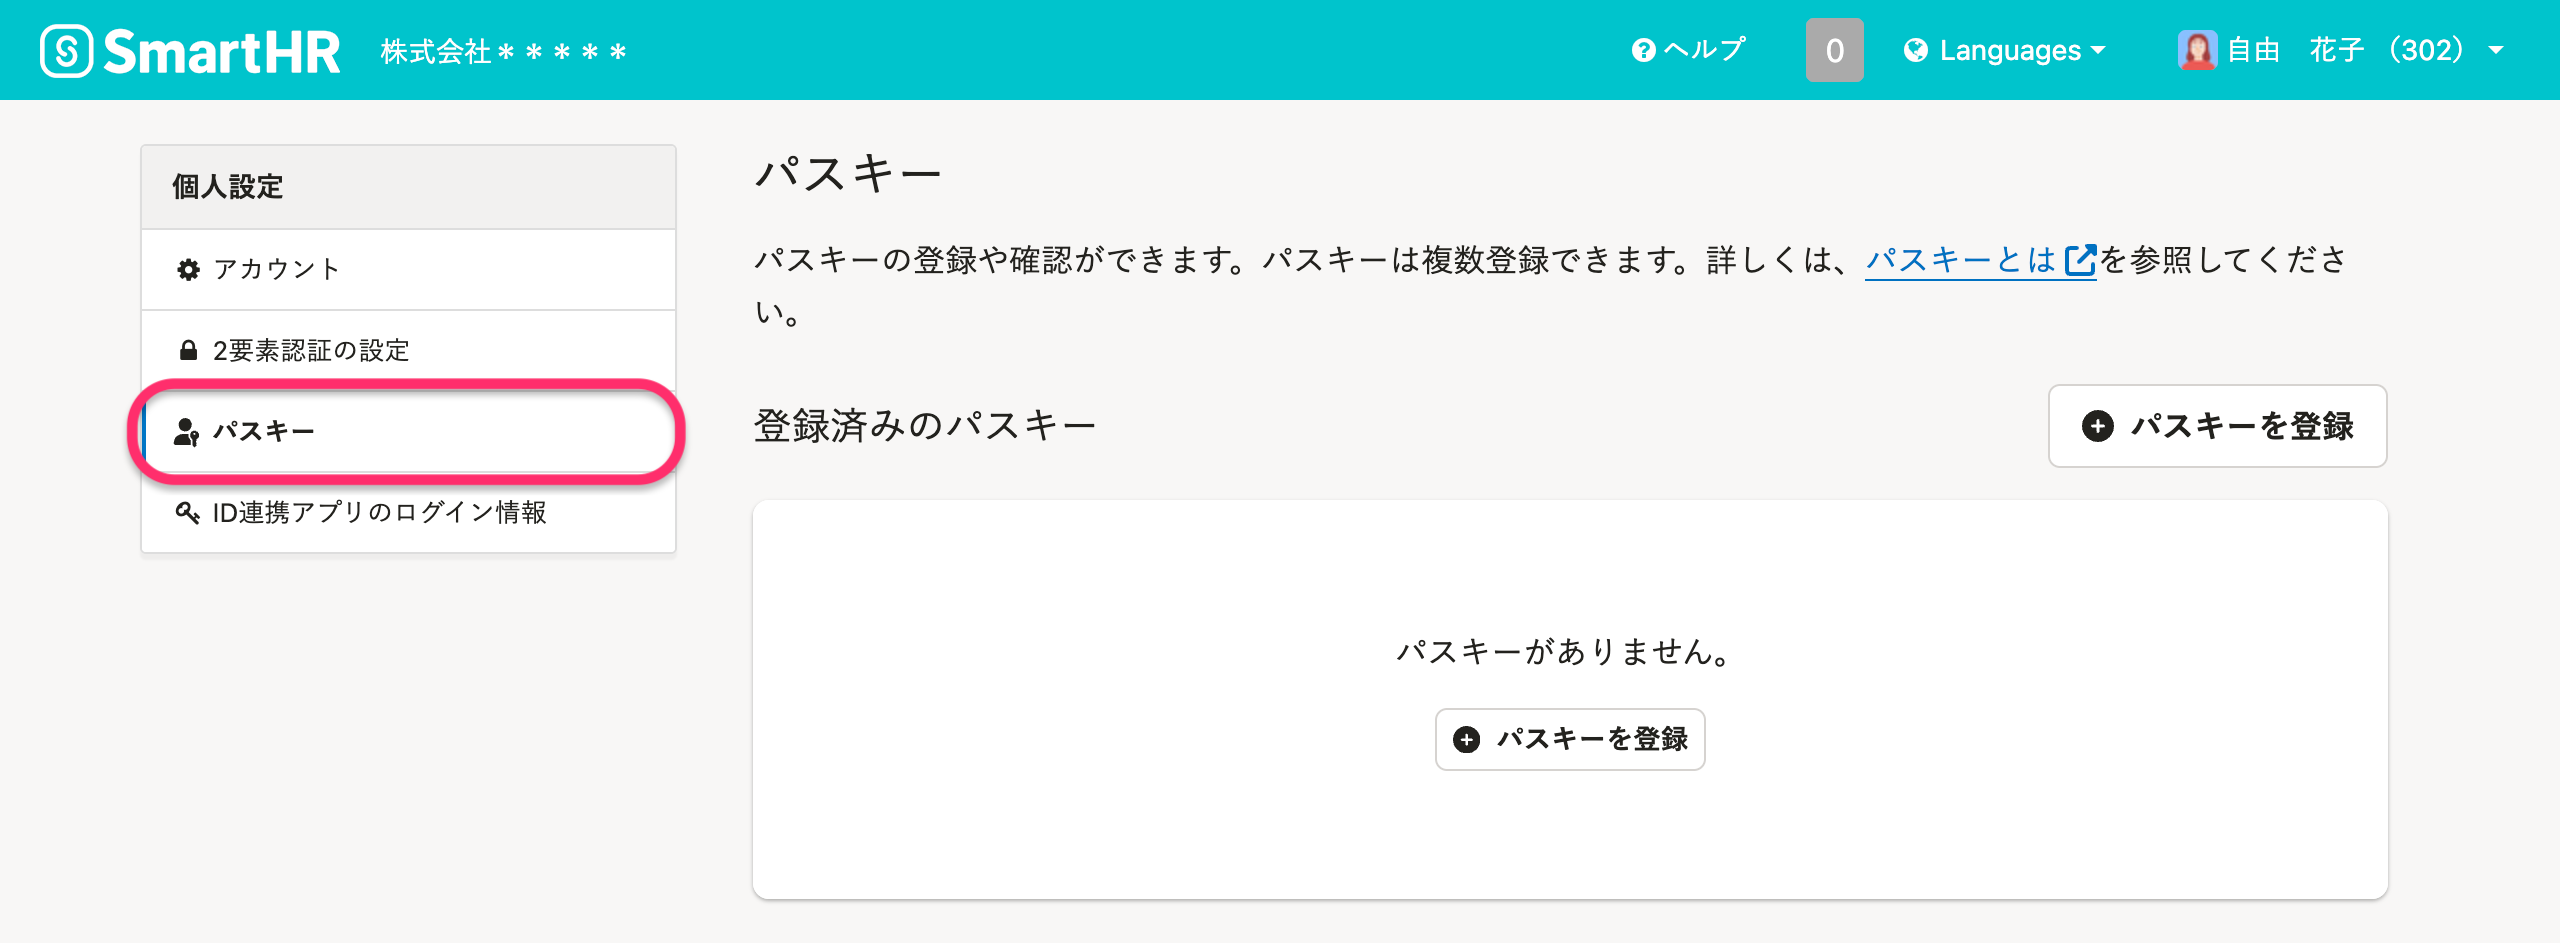Click the gear icon next to アカウント
Image resolution: width=2560 pixels, height=943 pixels.
pos(189,267)
